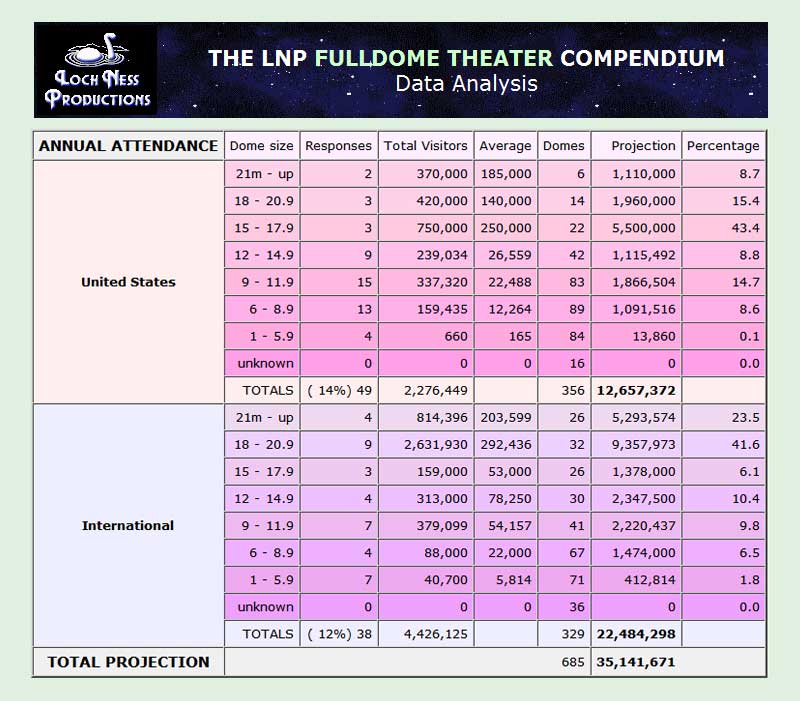Select the 140,000 average cell
This screenshot has height=701, width=800.
pyautogui.click(x=506, y=201)
